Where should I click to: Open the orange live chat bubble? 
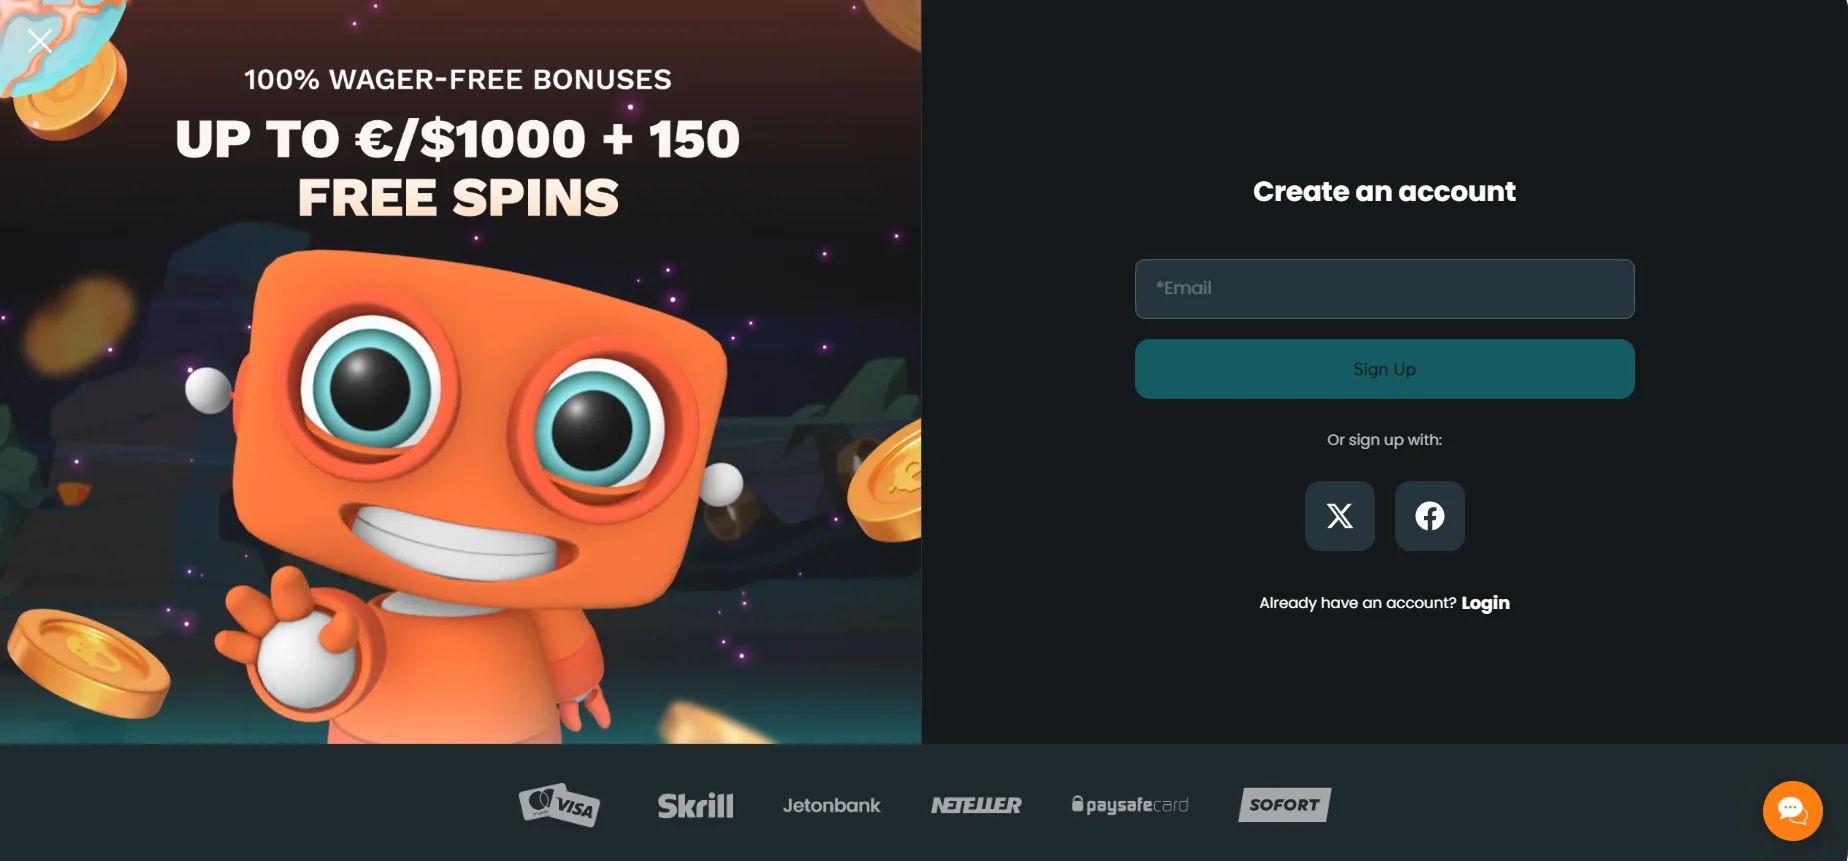click(1792, 811)
